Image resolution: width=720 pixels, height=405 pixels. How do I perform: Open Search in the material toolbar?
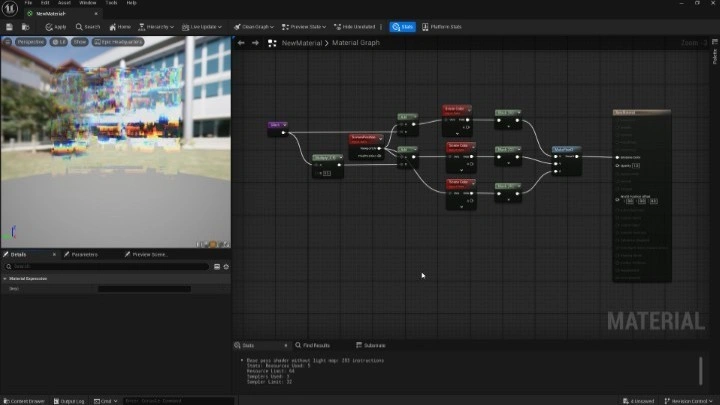88,27
